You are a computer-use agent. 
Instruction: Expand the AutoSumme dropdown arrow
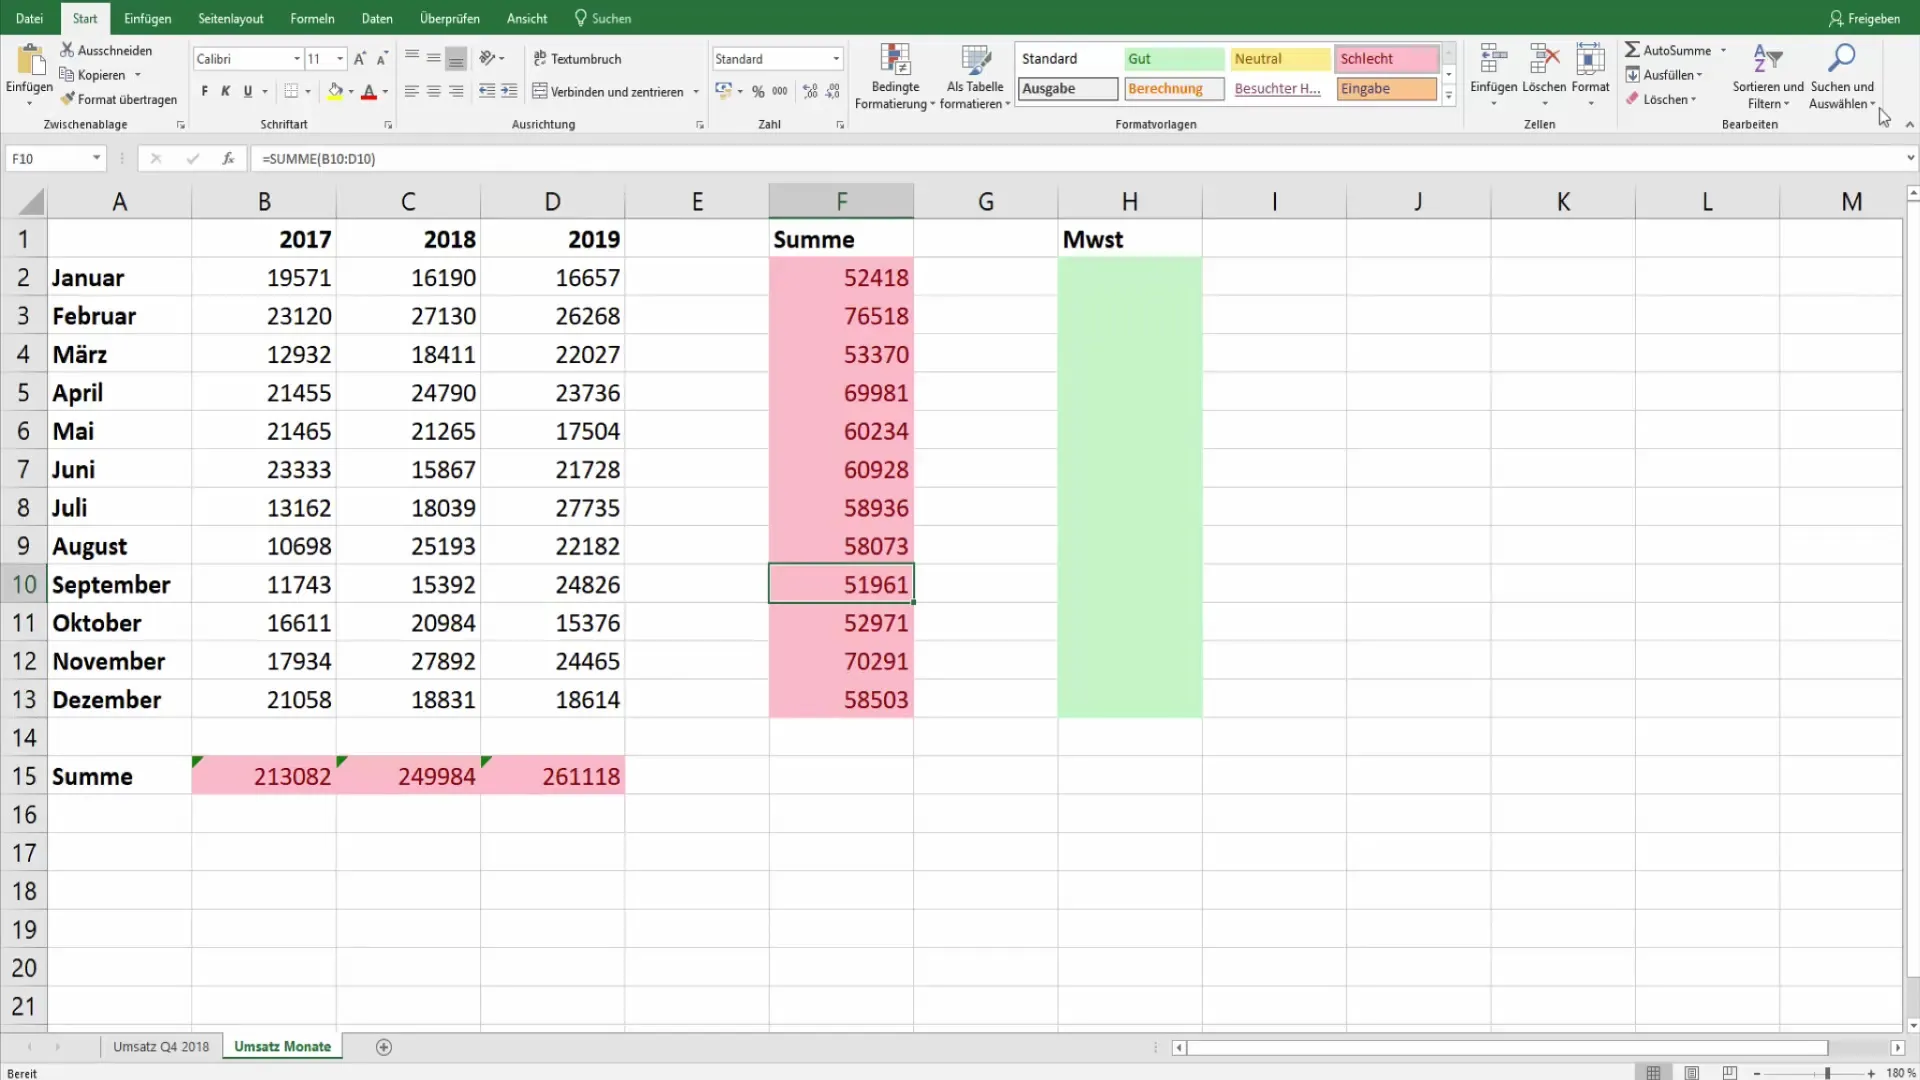1723,50
